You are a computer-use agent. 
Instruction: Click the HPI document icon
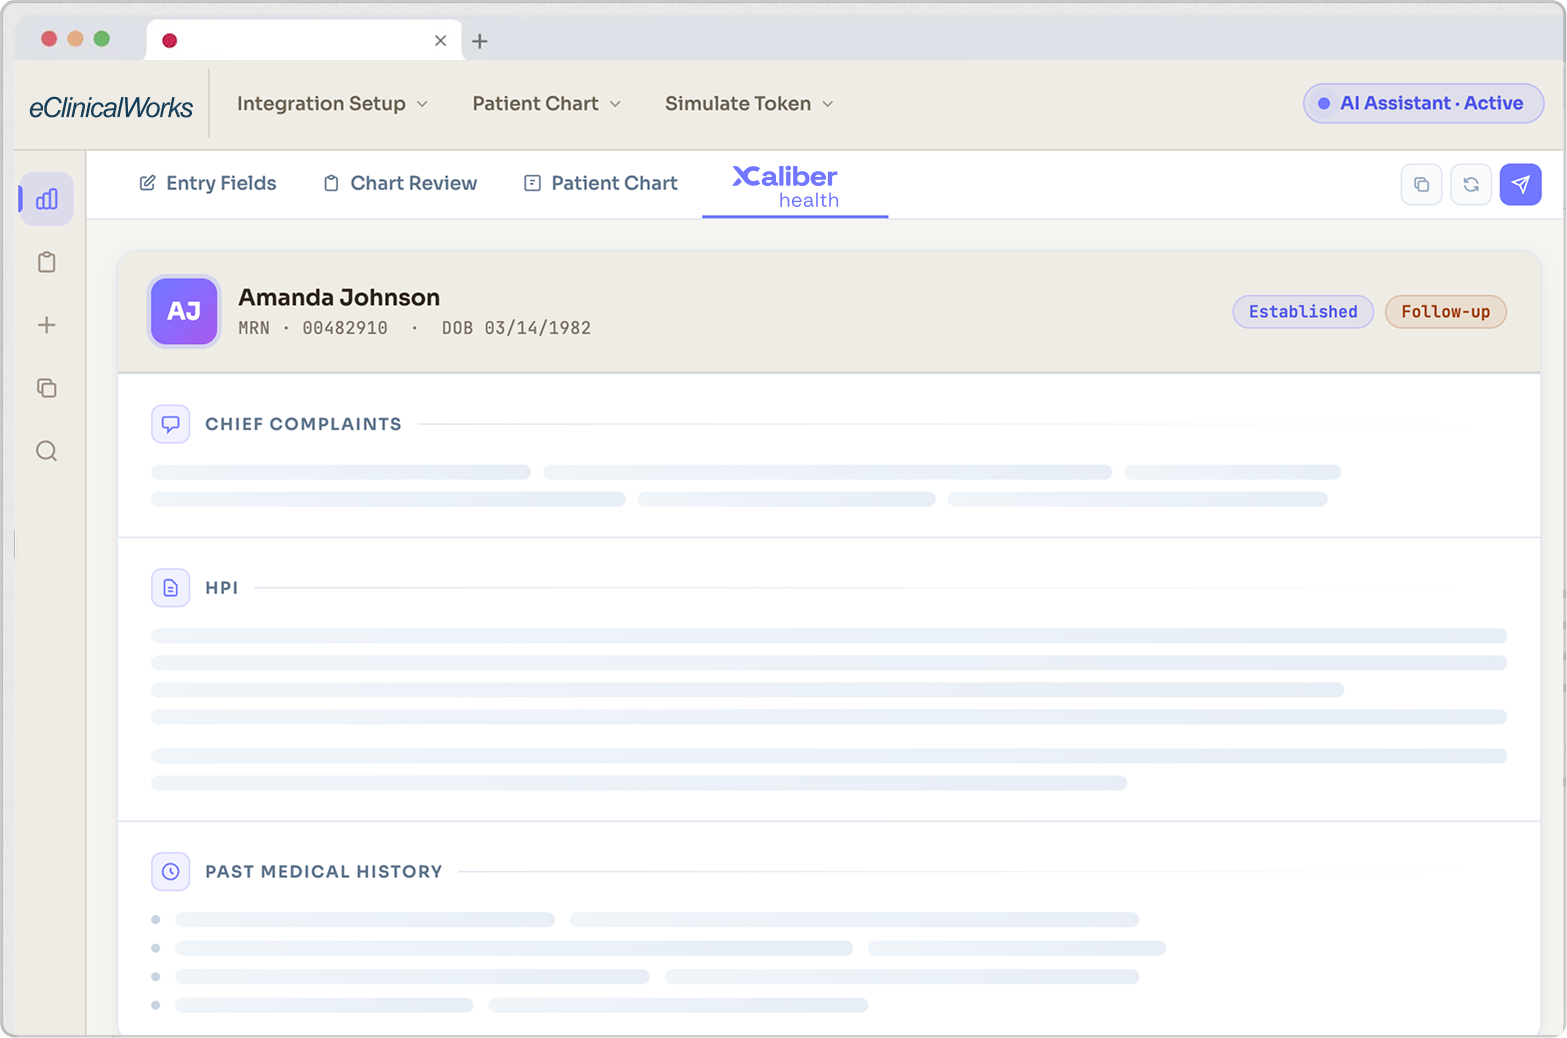tap(171, 588)
